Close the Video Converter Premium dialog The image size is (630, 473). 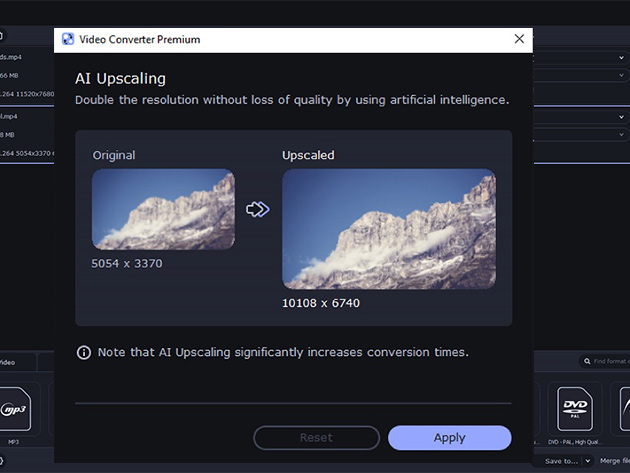tap(519, 39)
